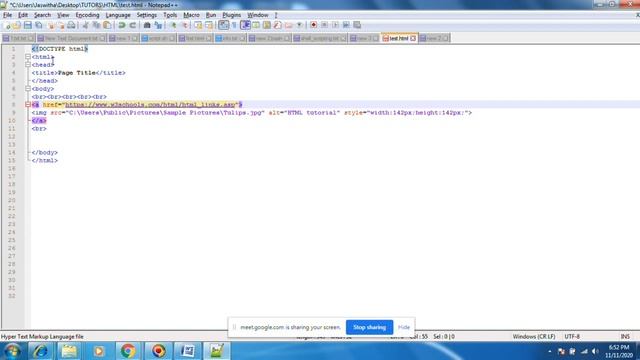
Task: Click the Zoom Out toolbar icon
Action: tap(184, 25)
